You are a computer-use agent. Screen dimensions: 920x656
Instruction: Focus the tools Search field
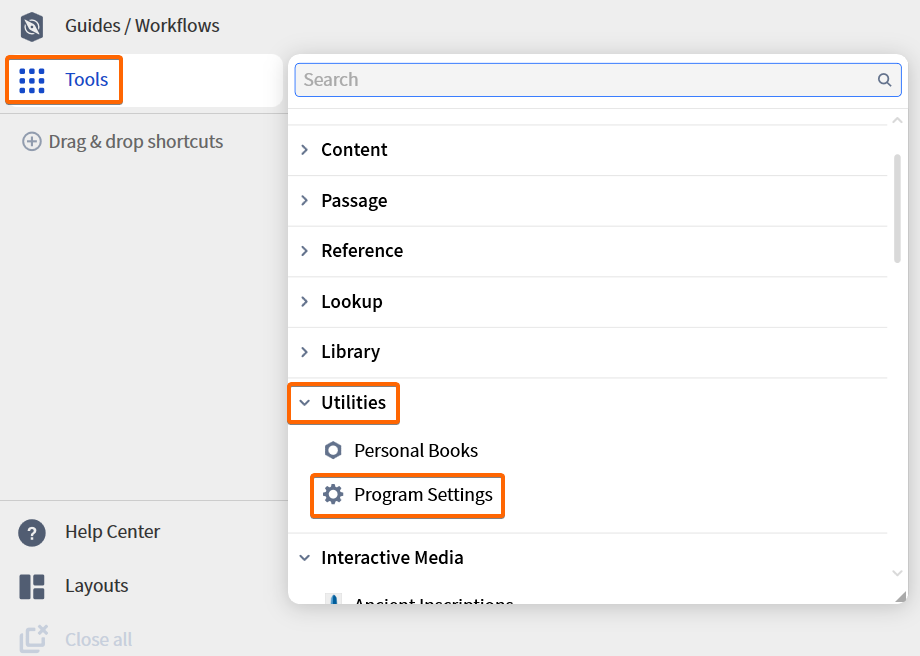pos(598,80)
